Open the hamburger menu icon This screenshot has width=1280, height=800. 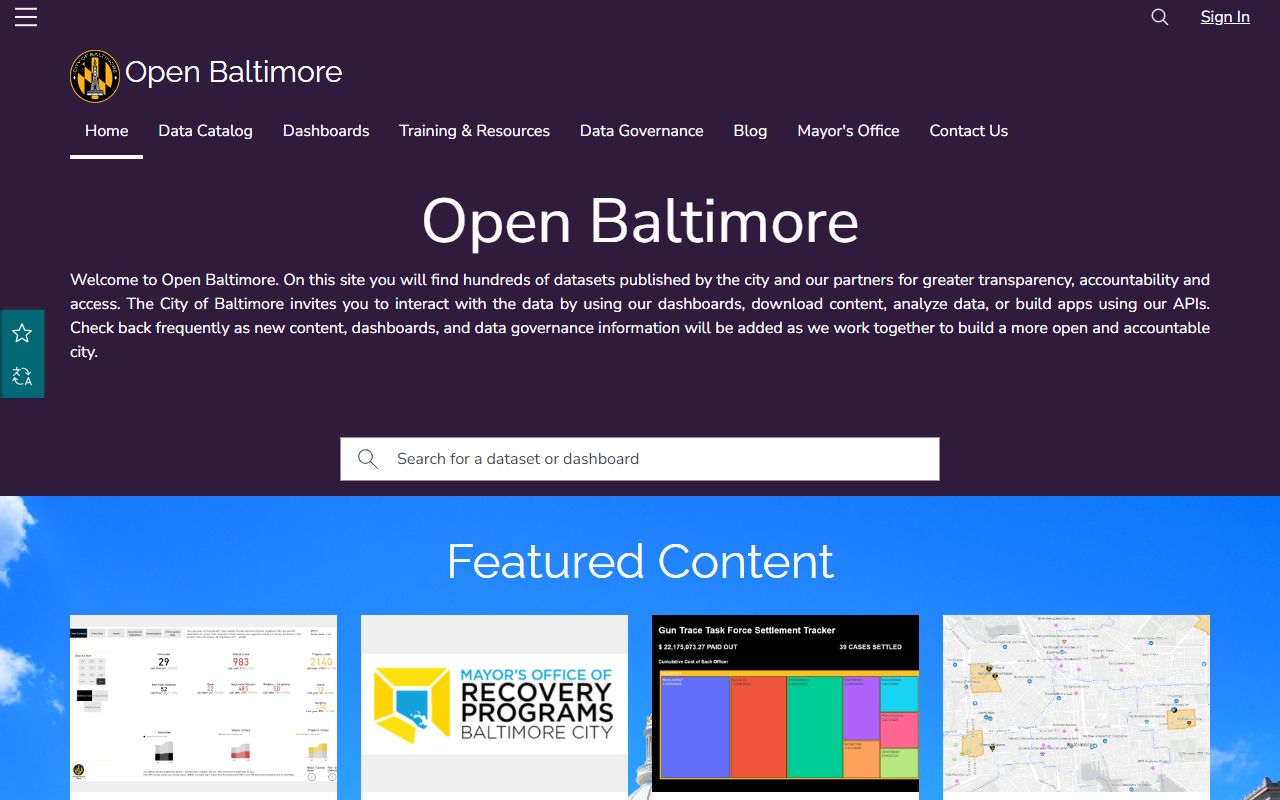(x=26, y=17)
